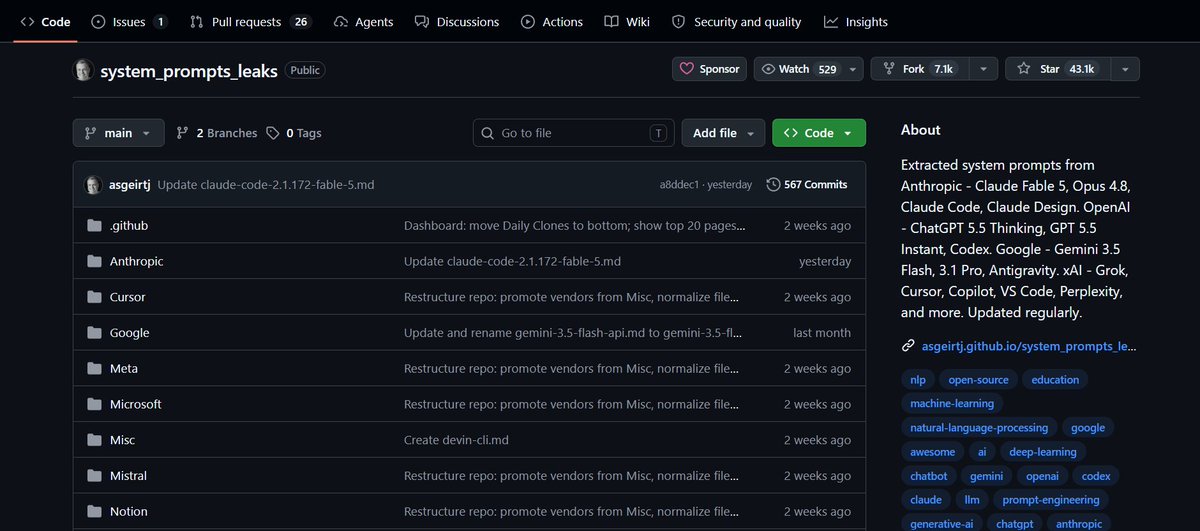View the Insights tab
The width and height of the screenshot is (1200, 531).
click(x=856, y=21)
